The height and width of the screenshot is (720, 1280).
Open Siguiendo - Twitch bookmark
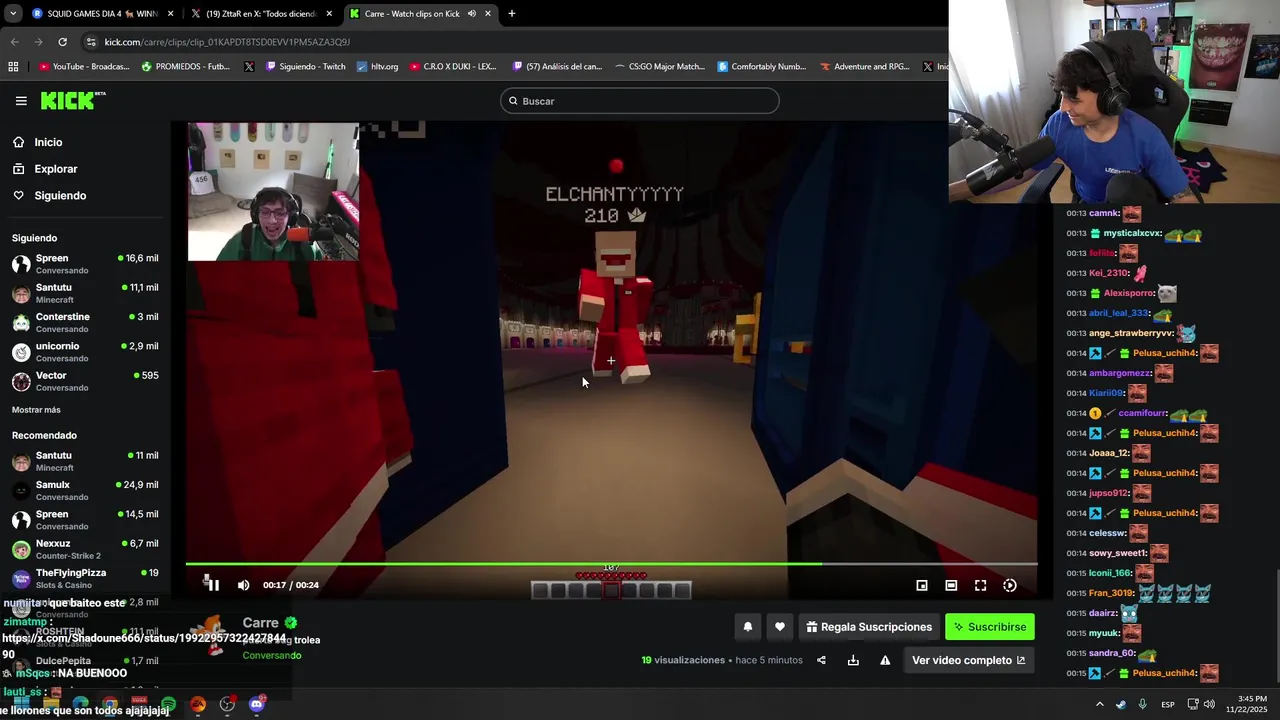pyautogui.click(x=305, y=67)
